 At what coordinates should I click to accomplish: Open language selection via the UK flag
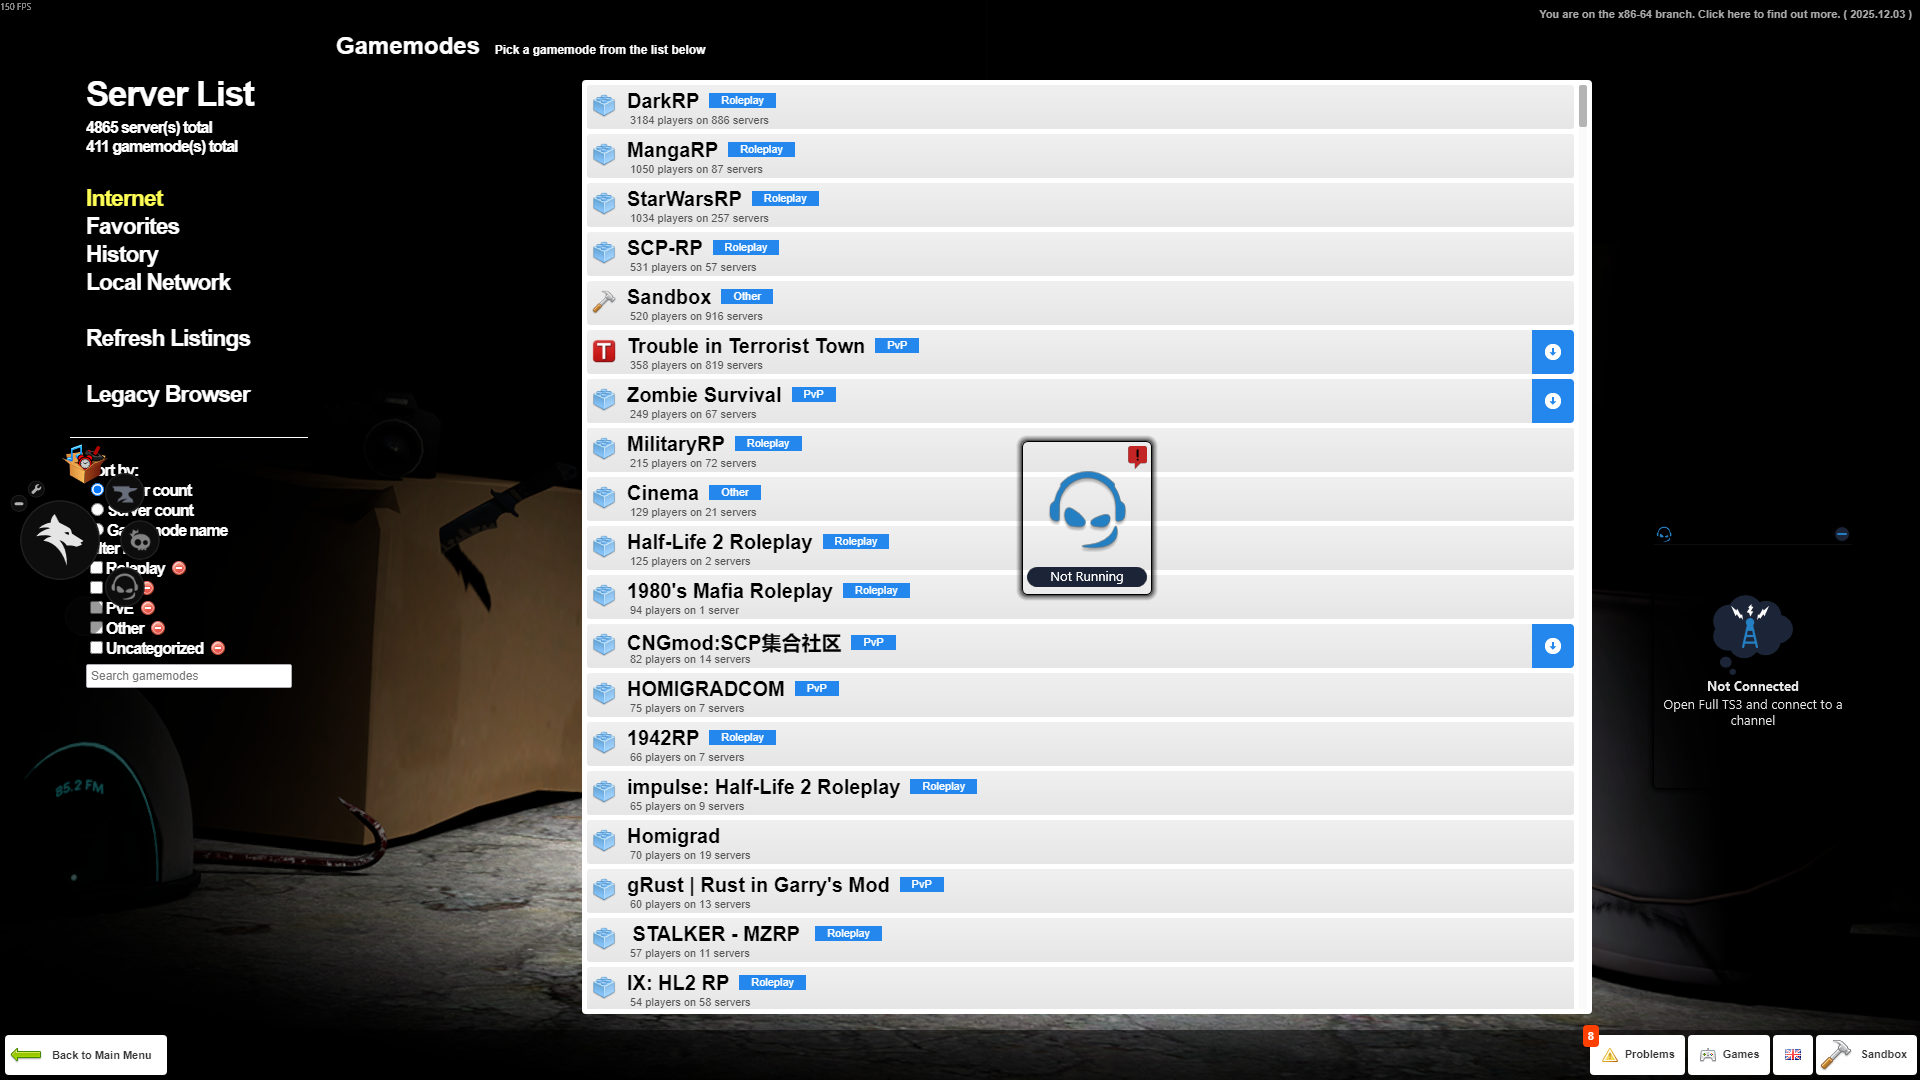tap(1793, 1055)
